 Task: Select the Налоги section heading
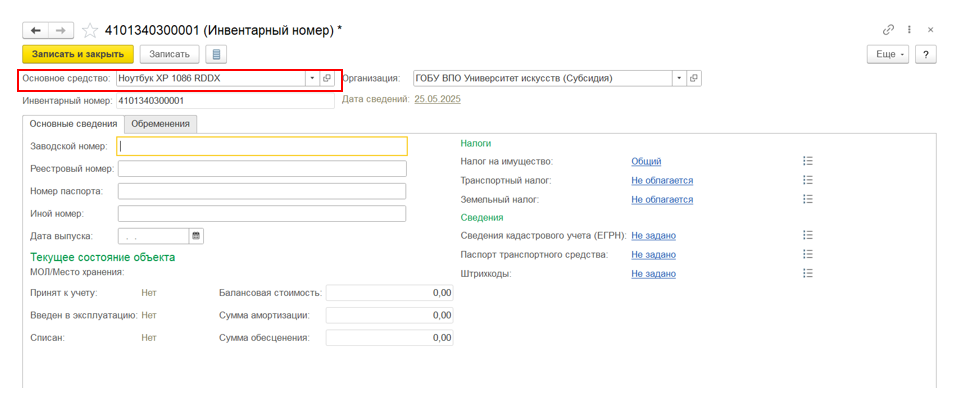tap(476, 143)
